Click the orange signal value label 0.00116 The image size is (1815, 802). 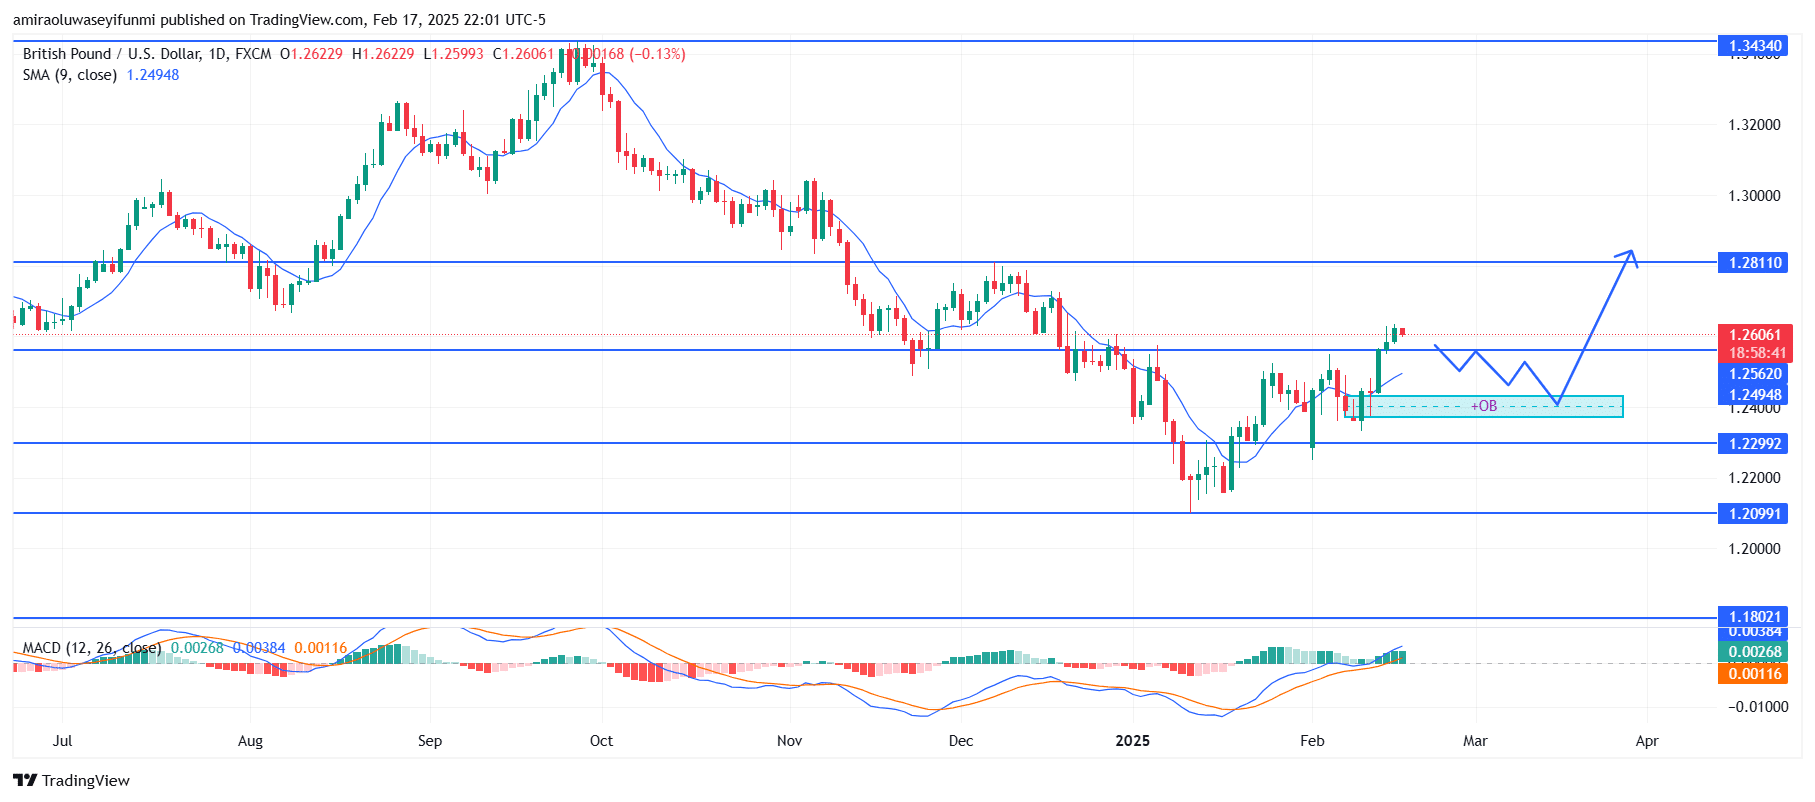[1755, 674]
